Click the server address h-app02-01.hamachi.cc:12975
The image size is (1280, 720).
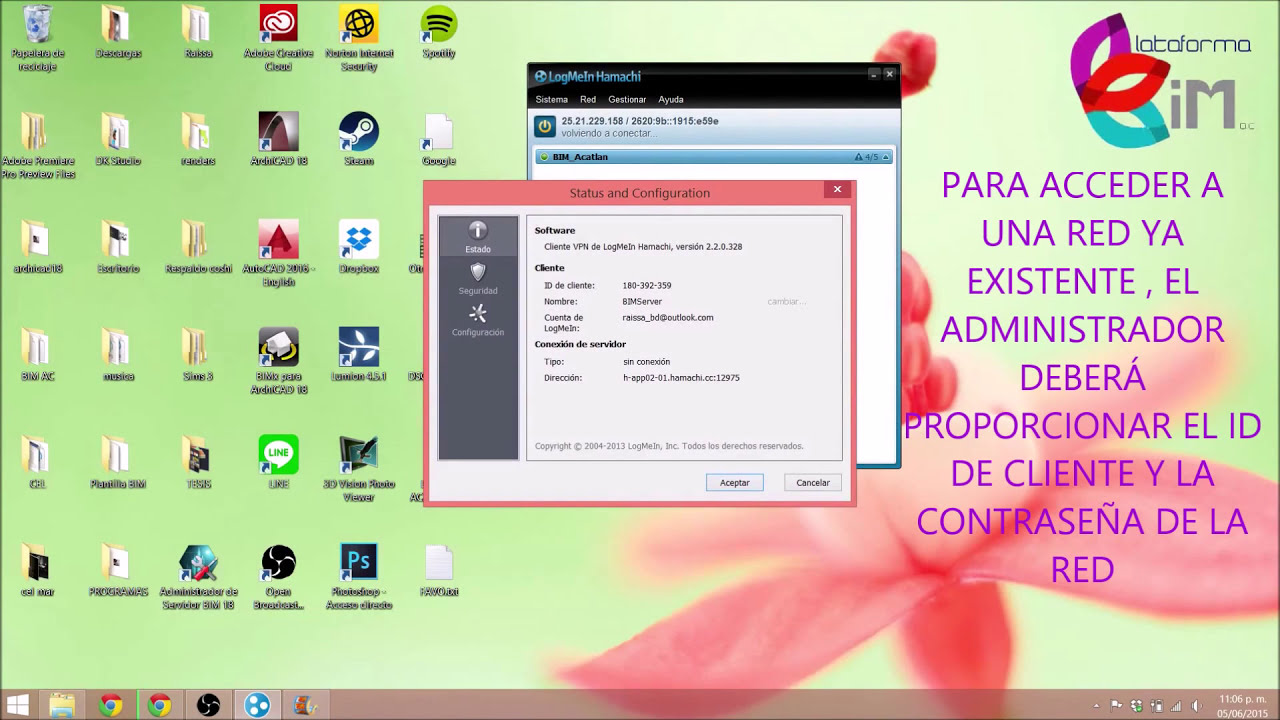click(682, 378)
